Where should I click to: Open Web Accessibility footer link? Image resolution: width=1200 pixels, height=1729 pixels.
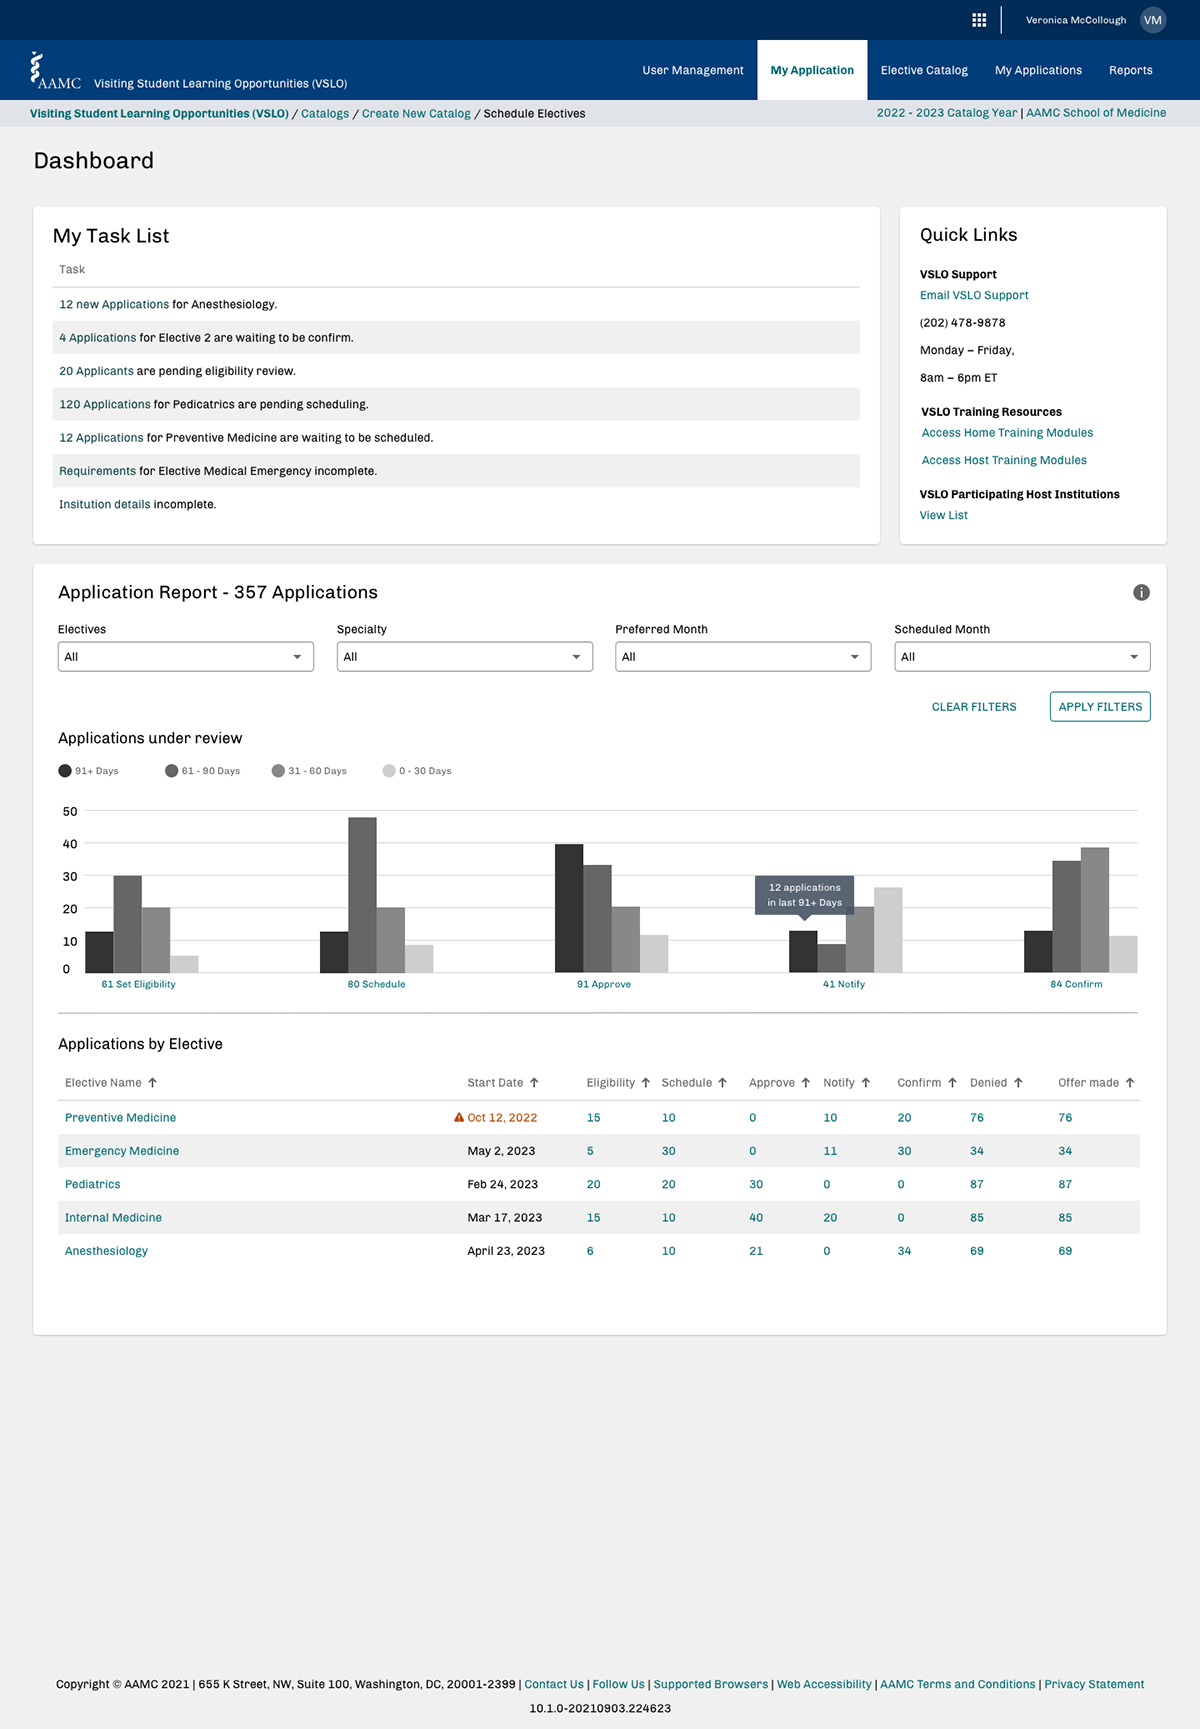pos(824,1684)
